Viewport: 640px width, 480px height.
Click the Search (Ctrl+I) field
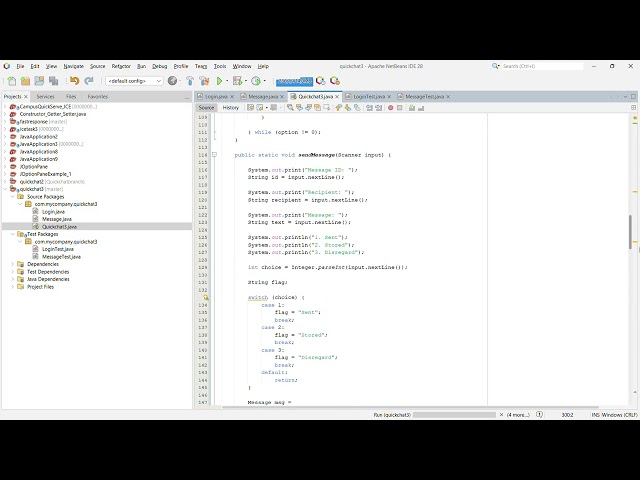point(542,66)
